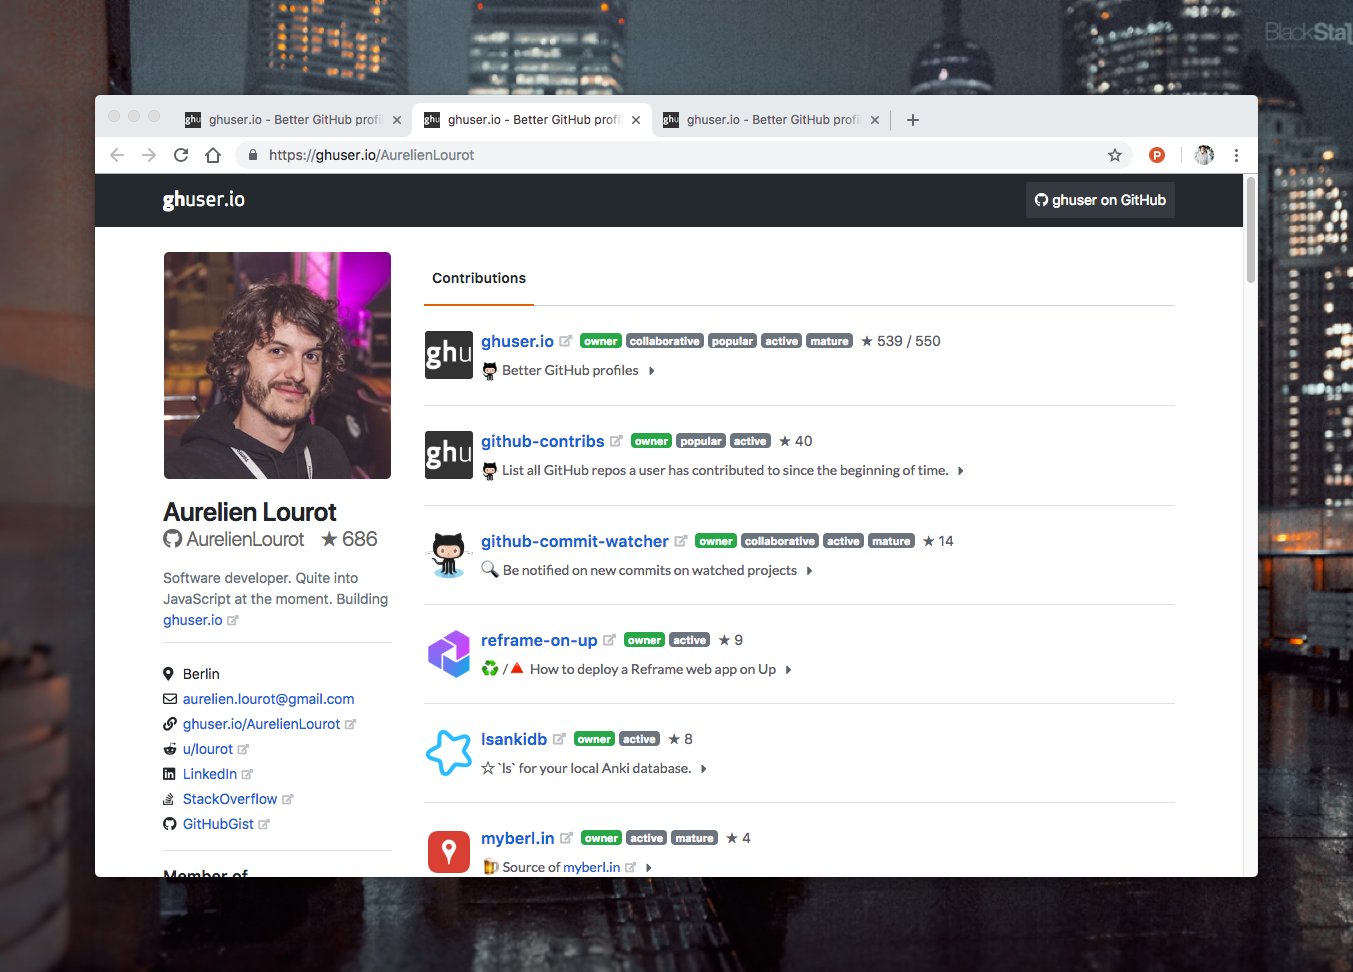Click the purple cube reframe-on-up icon
This screenshot has height=972, width=1353.
tap(449, 654)
